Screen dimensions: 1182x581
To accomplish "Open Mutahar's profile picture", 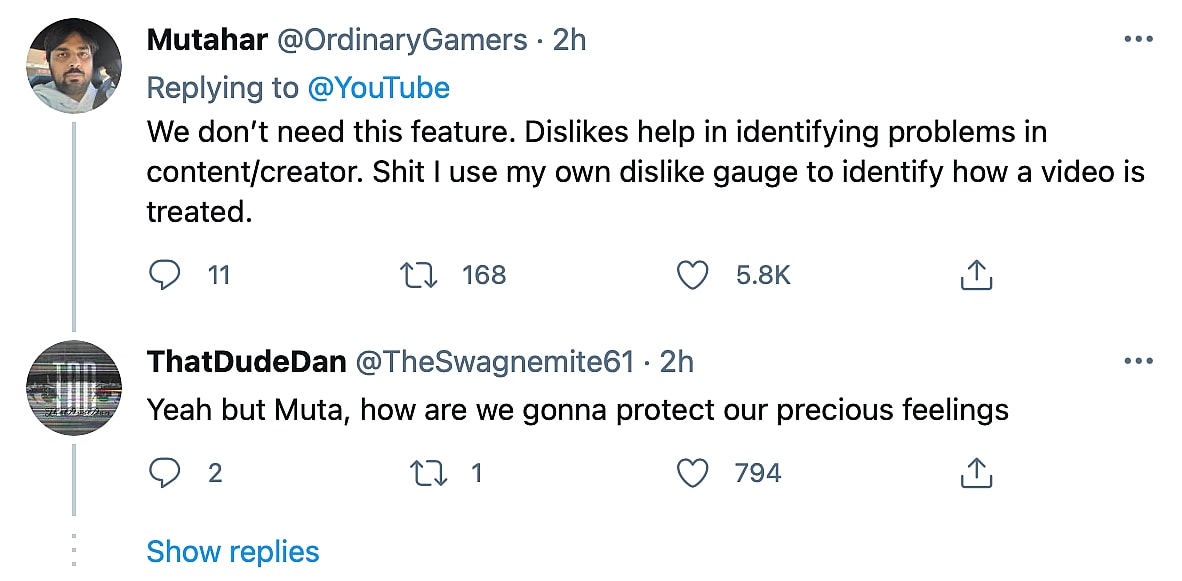I will tap(74, 66).
